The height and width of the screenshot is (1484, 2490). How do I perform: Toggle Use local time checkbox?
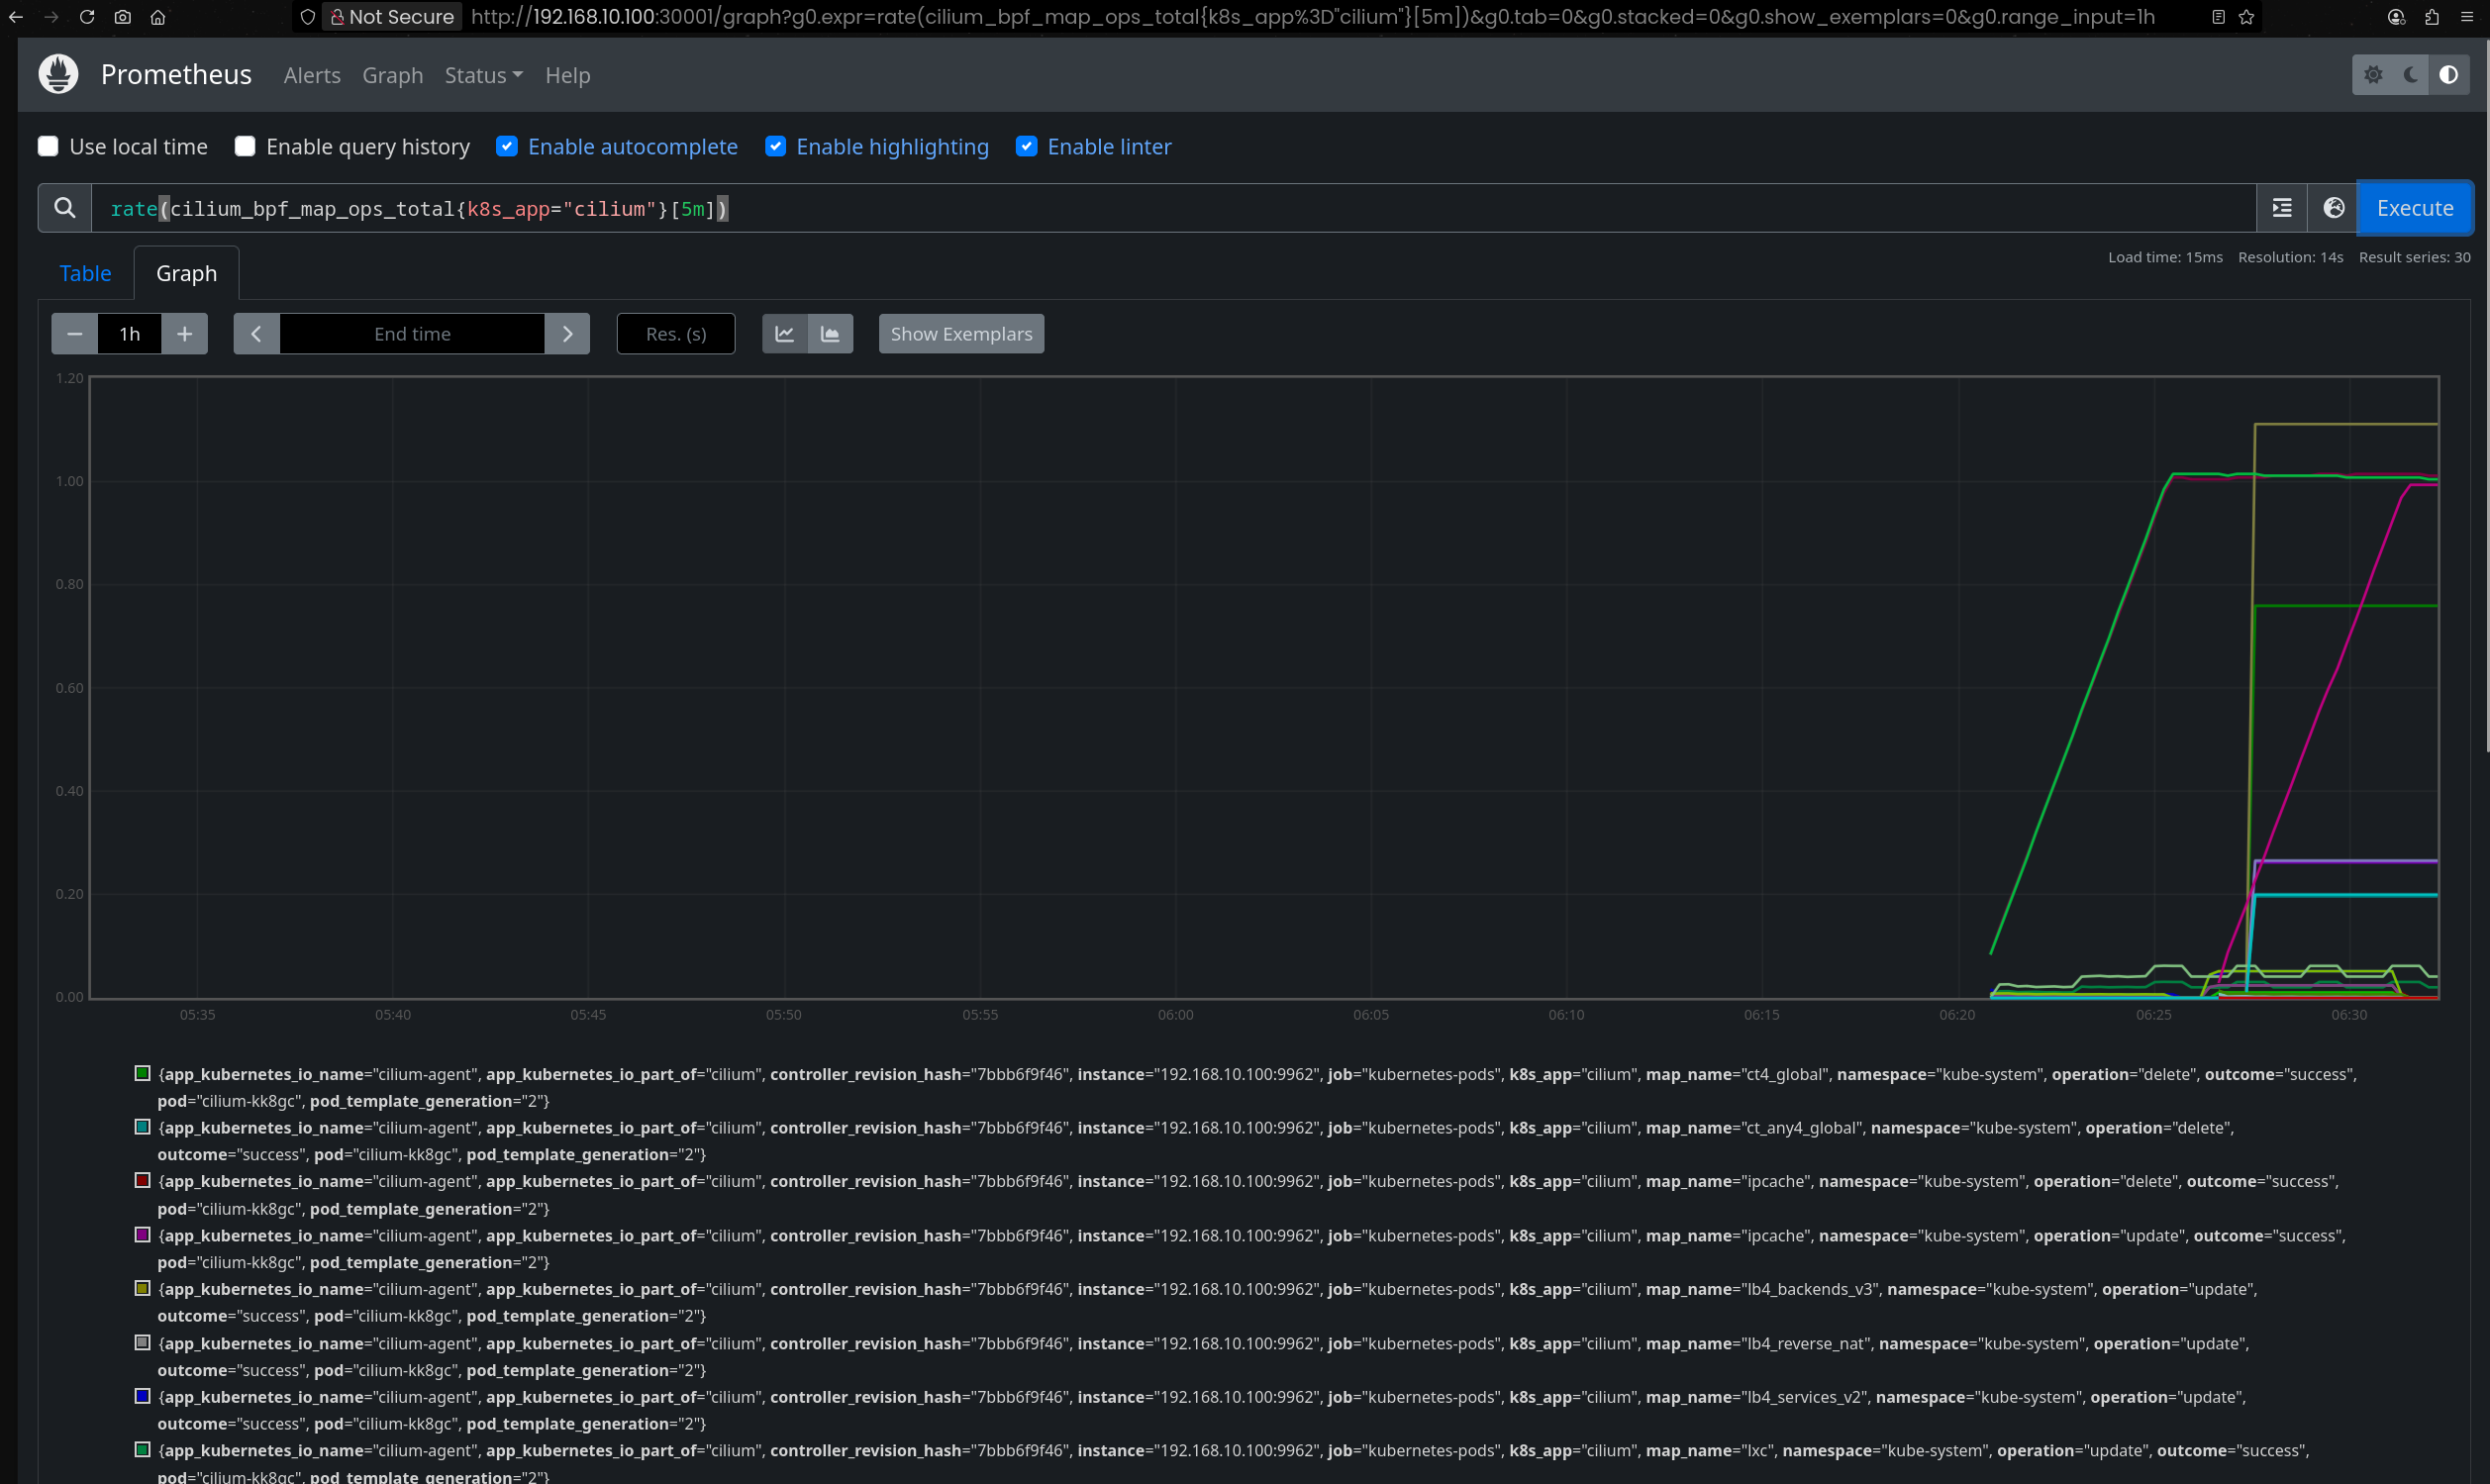point(48,147)
